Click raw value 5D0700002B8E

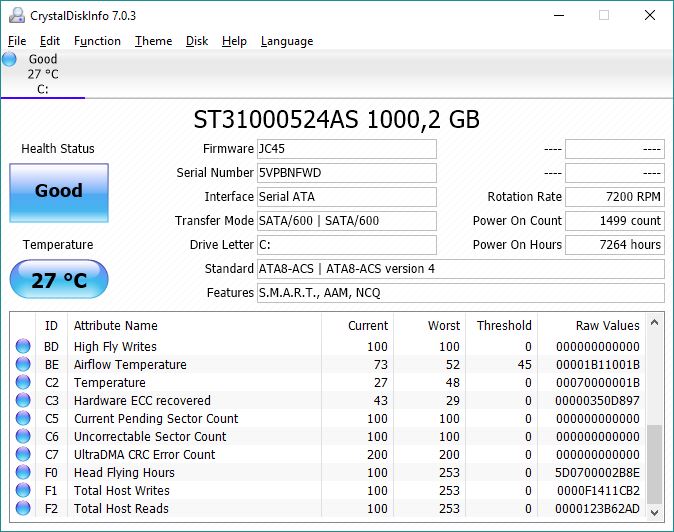click(597, 473)
